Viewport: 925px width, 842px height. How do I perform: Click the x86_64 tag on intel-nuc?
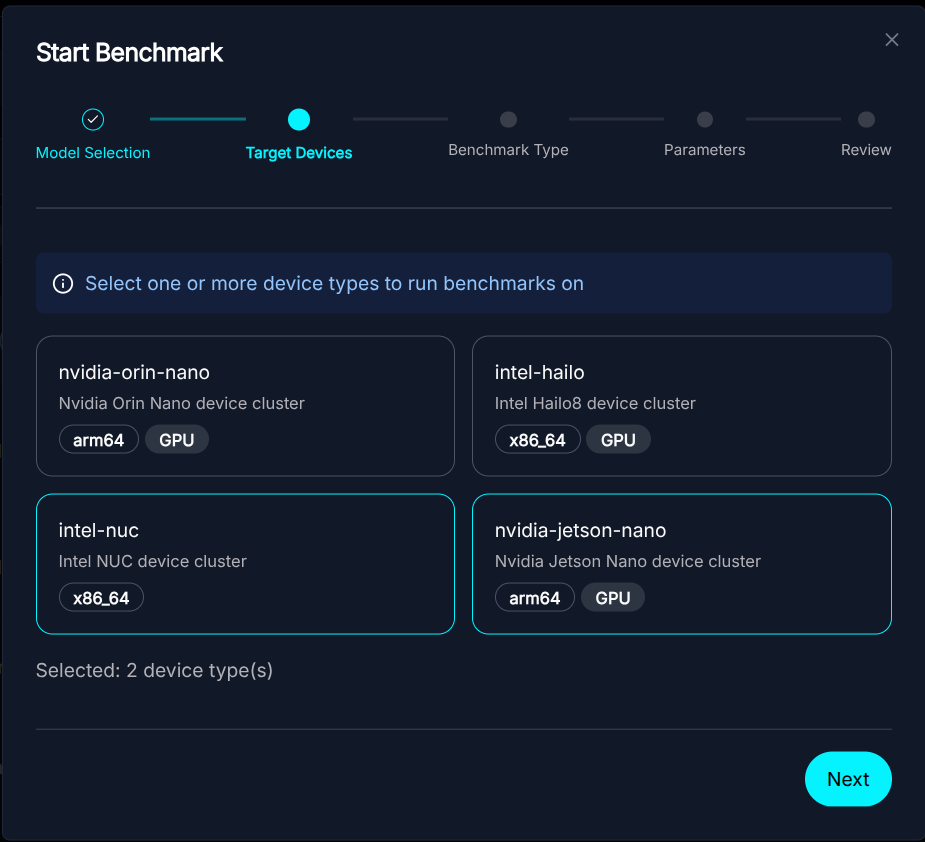101,598
